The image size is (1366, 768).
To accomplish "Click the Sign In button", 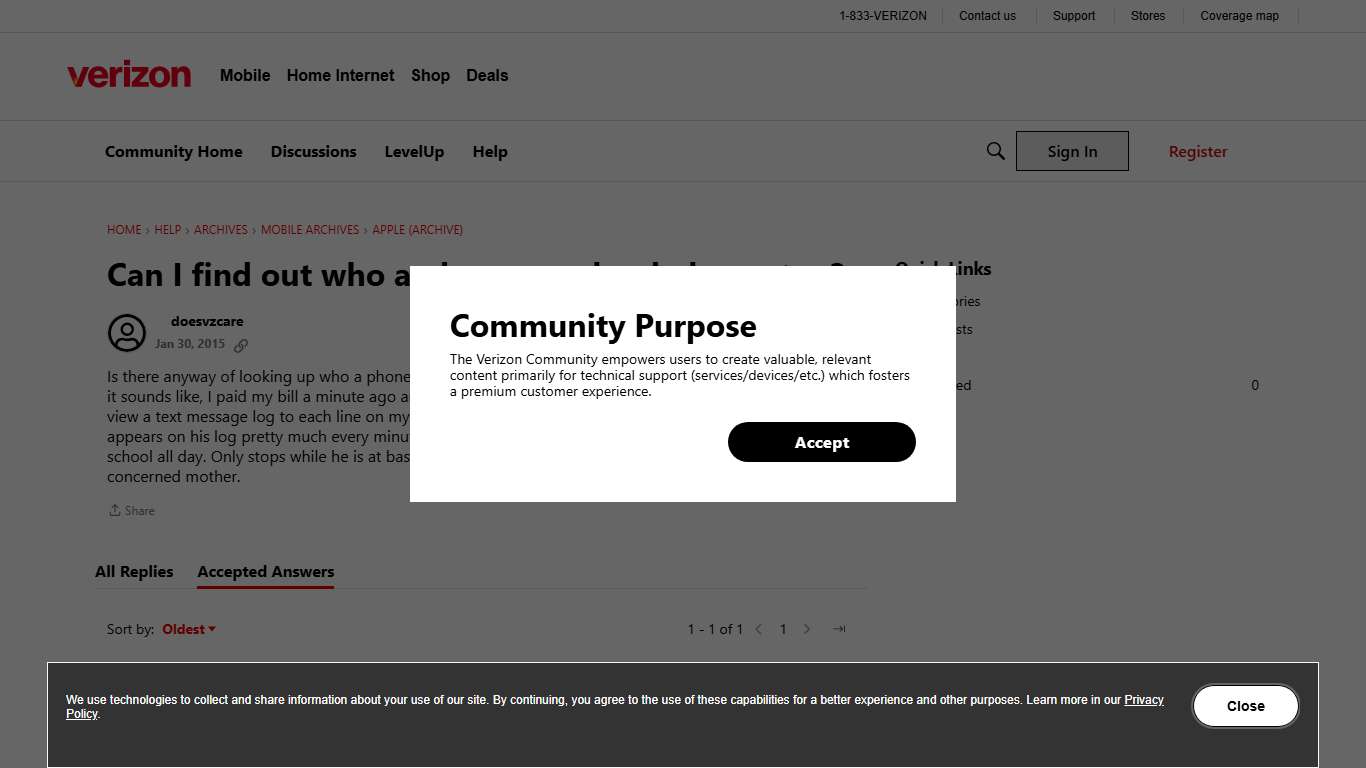I will (x=1072, y=151).
